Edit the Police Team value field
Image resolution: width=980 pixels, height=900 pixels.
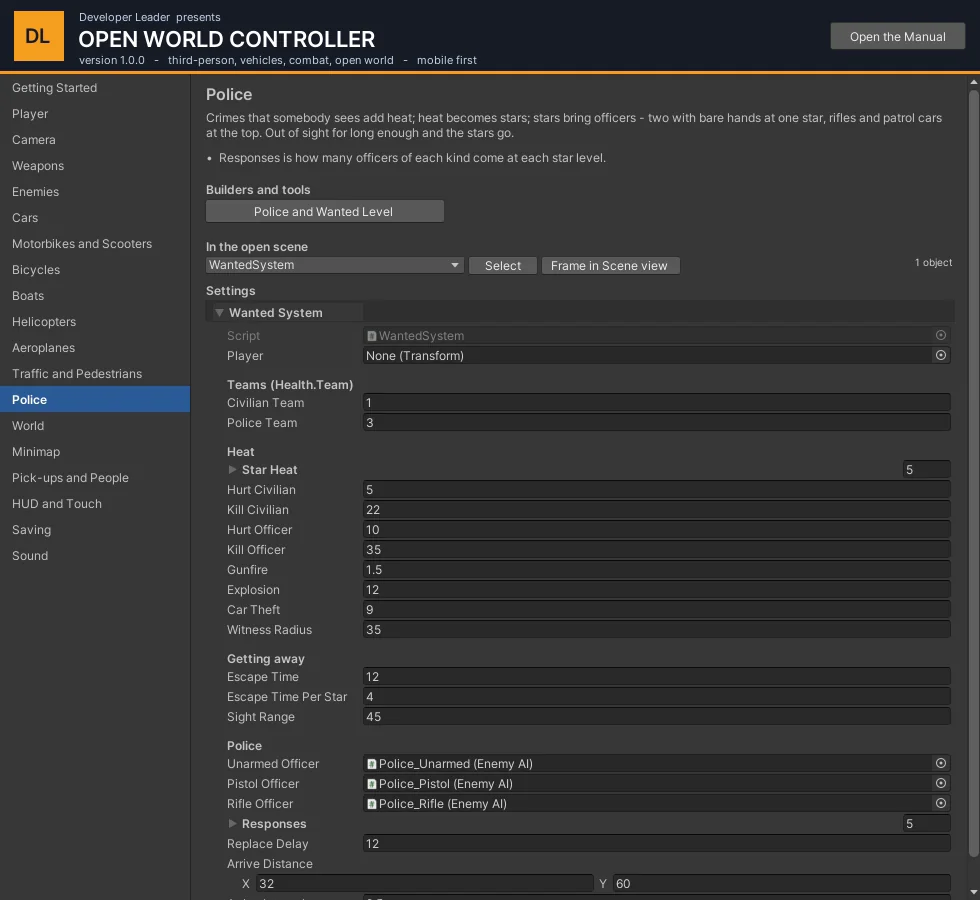click(656, 422)
